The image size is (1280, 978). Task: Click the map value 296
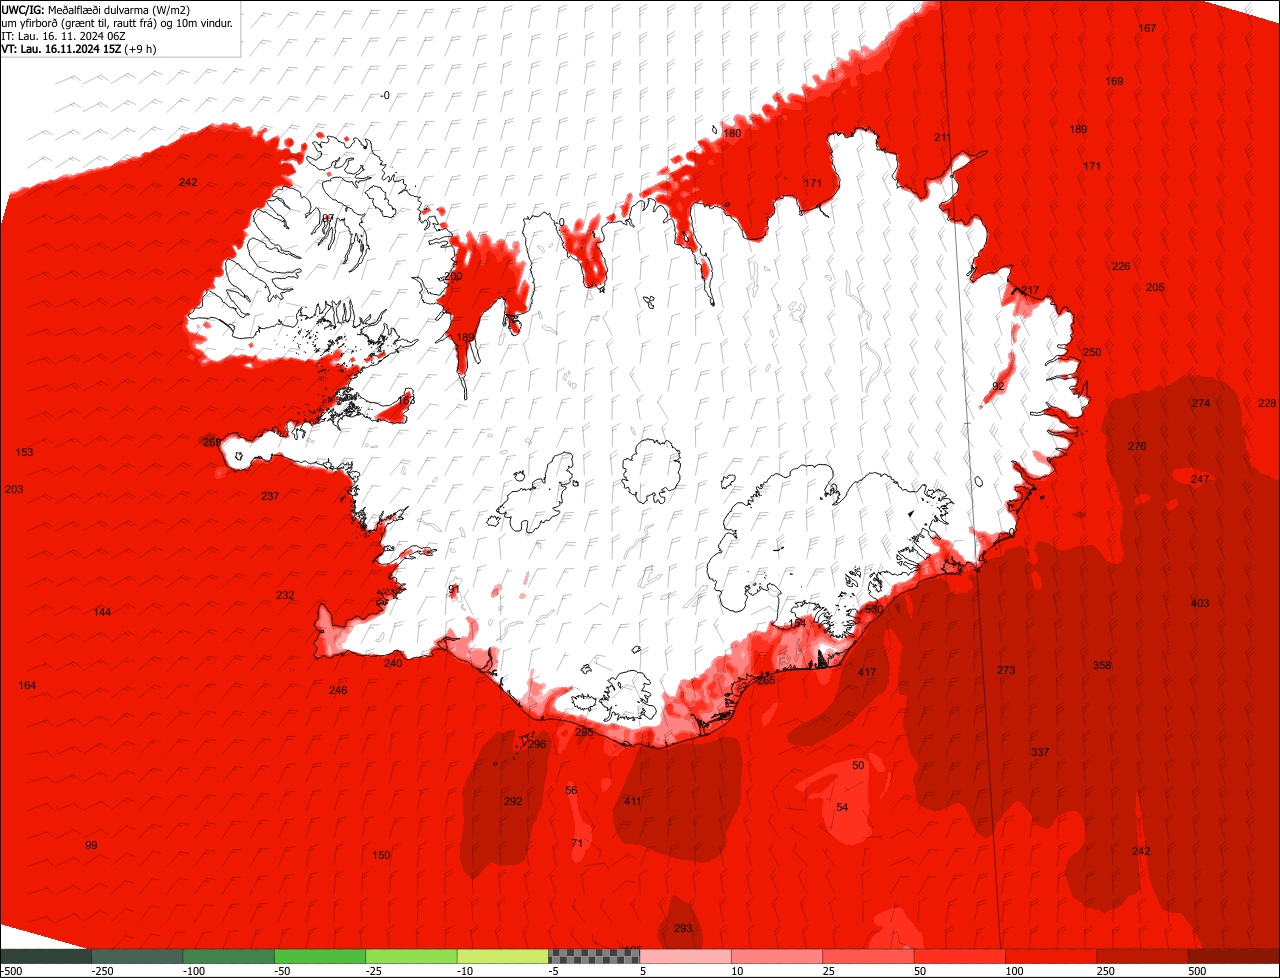(x=537, y=744)
